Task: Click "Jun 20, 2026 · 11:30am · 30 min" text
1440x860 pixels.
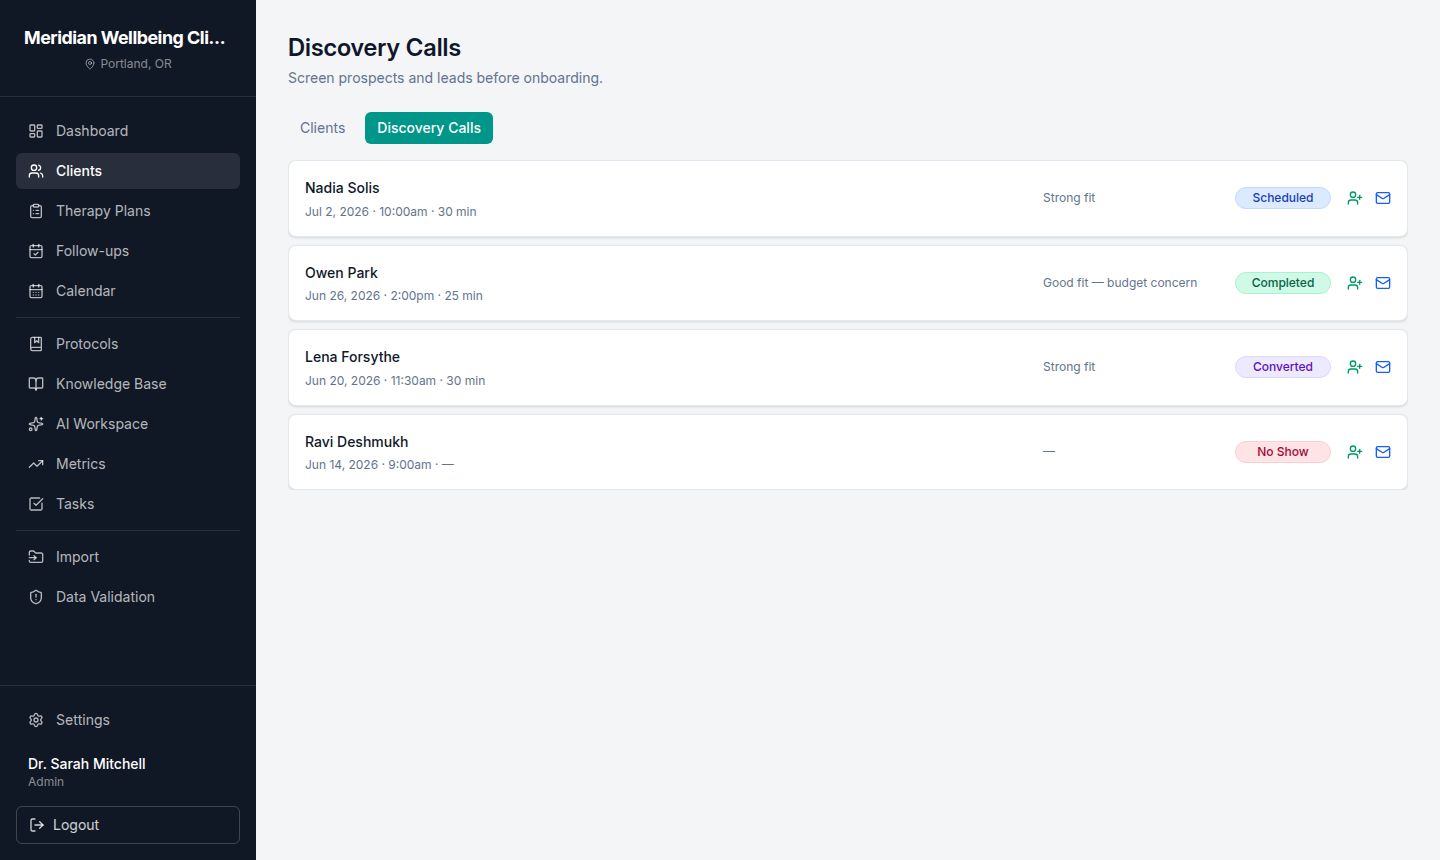Action: [395, 381]
